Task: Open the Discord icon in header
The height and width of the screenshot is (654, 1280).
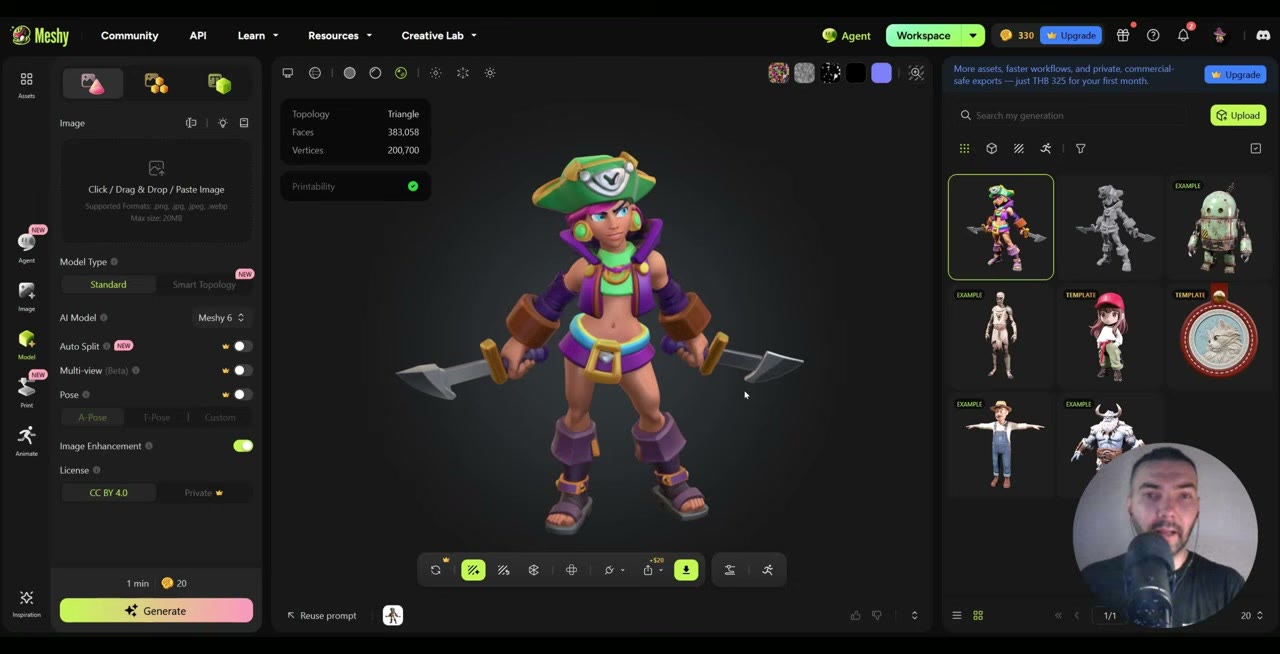Action: coord(1263,35)
